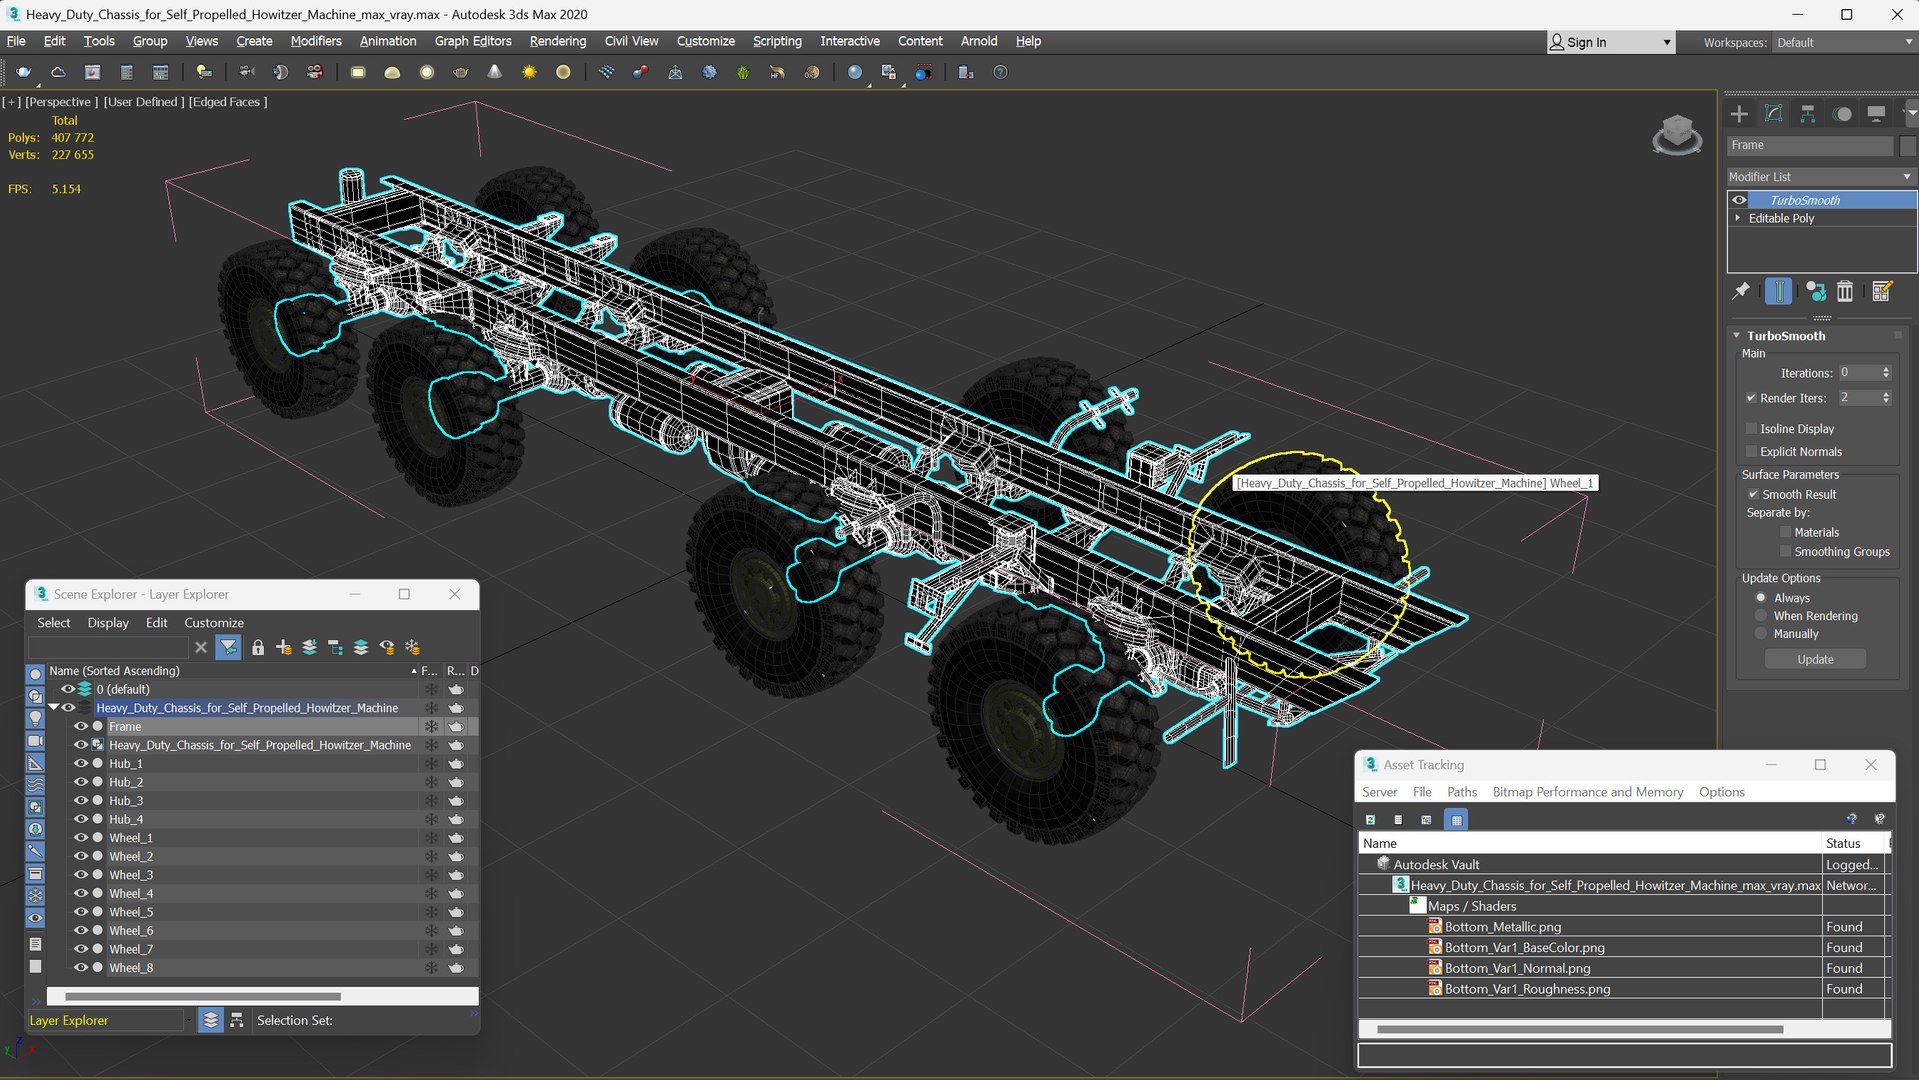
Task: Click the Update button in TurboSmooth
Action: (x=1815, y=660)
